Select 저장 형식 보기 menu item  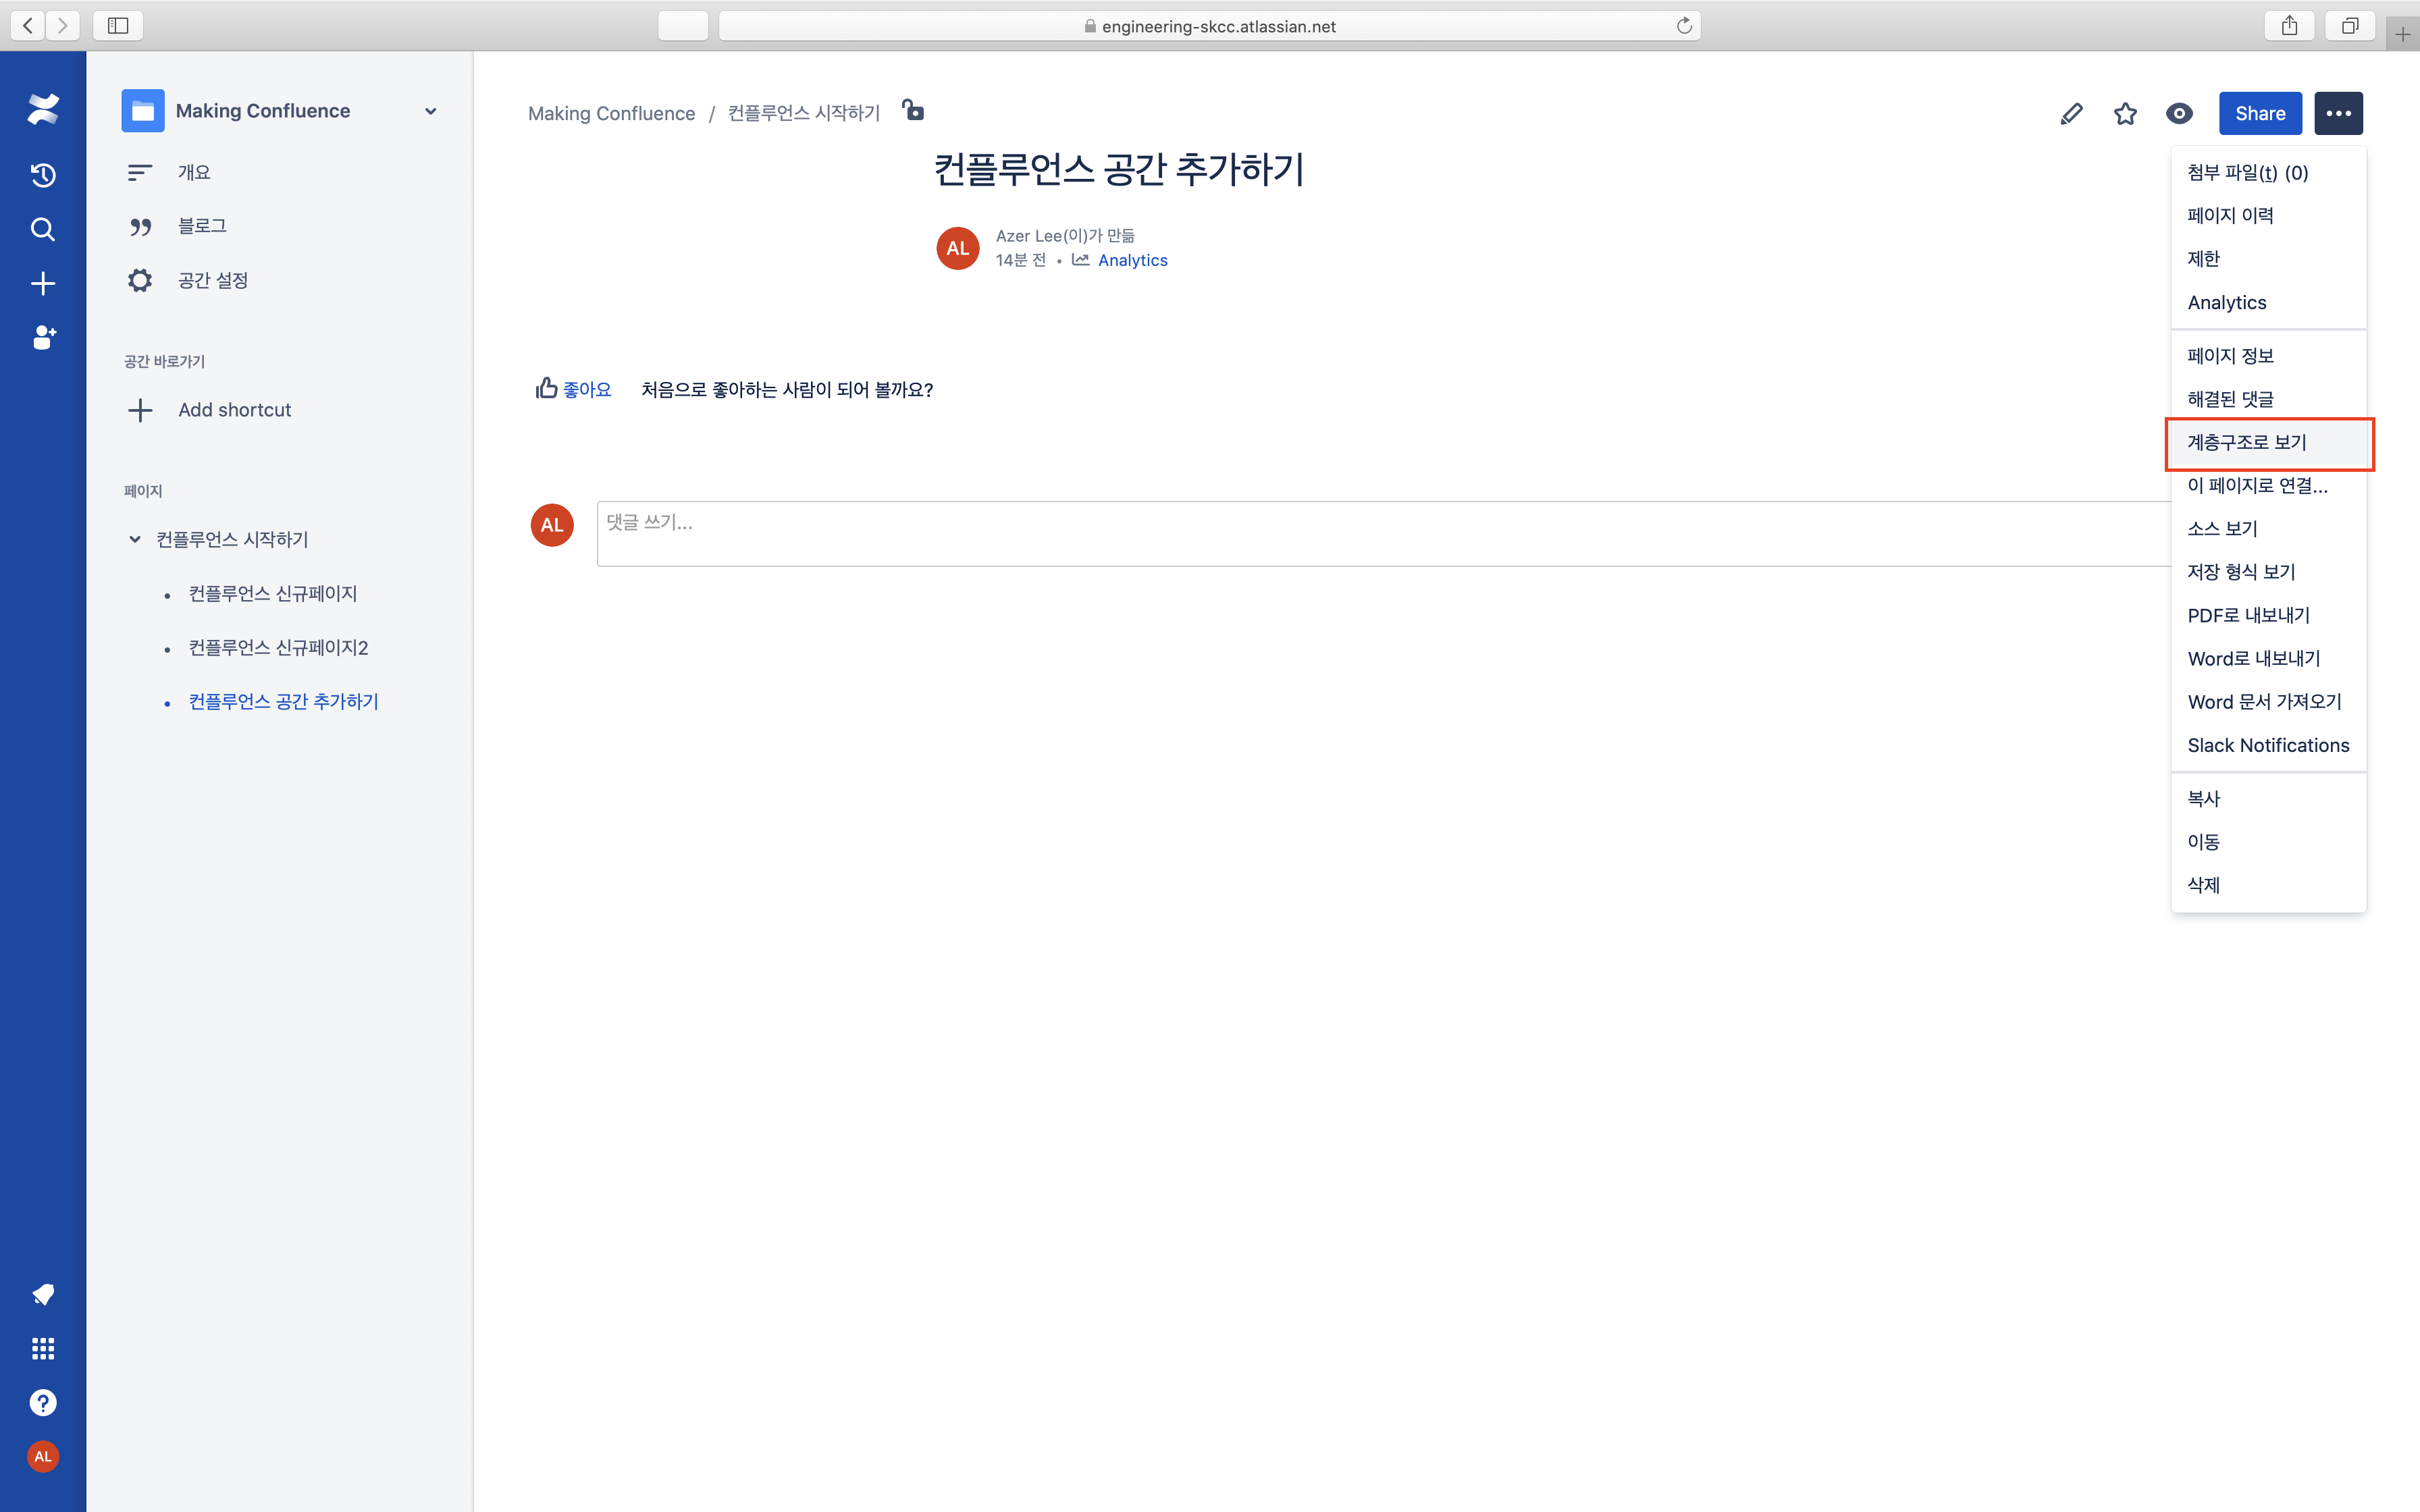click(x=2268, y=572)
